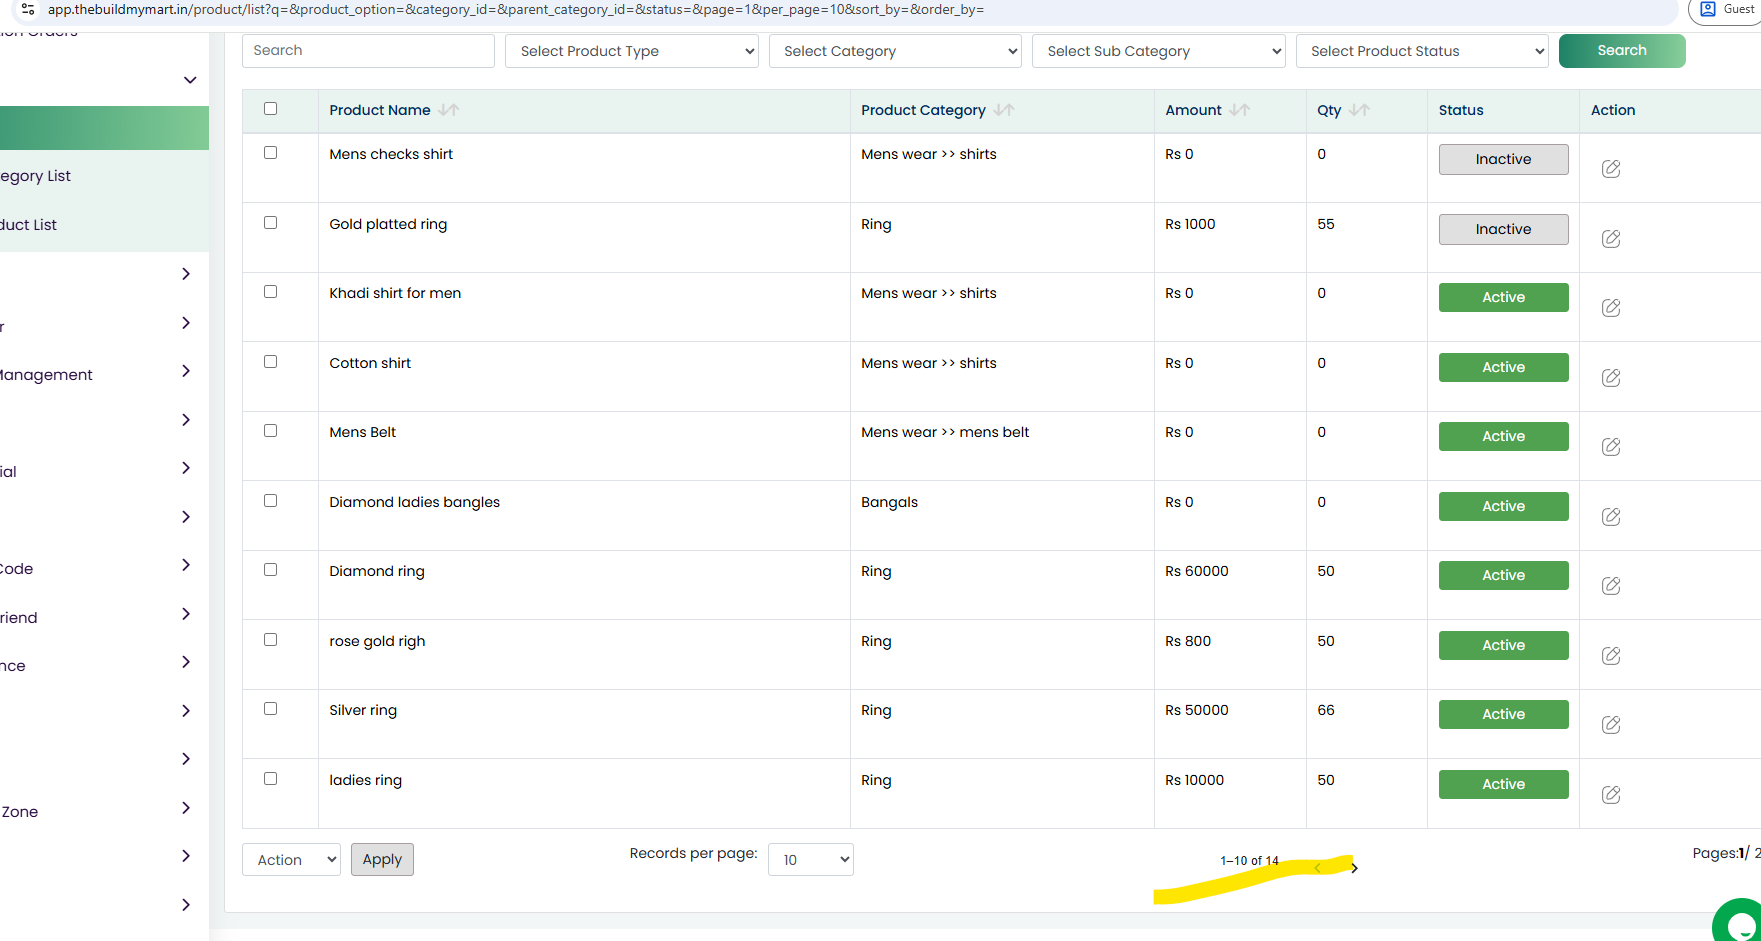Viewport: 1761px width, 941px height.
Task: Sort table by Amount column
Action: [x=1240, y=110]
